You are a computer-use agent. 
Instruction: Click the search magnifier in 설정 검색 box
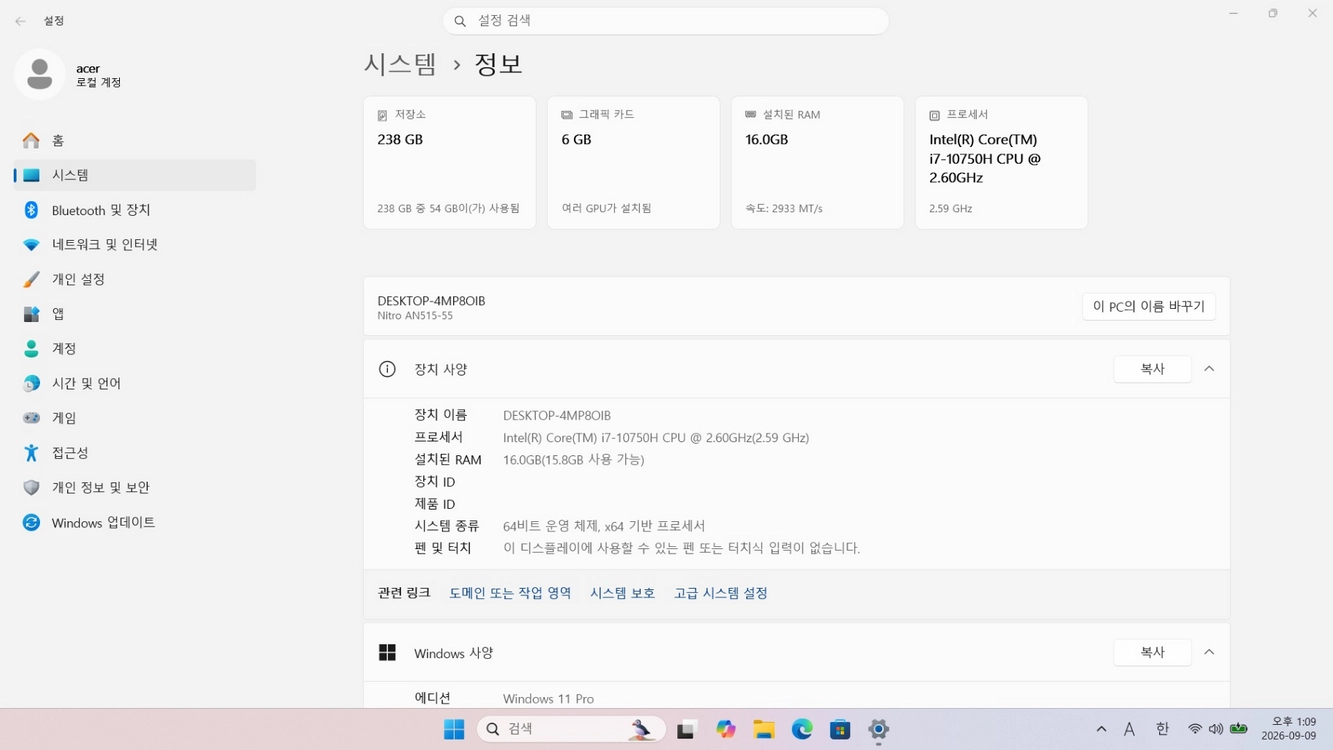pyautogui.click(x=460, y=21)
